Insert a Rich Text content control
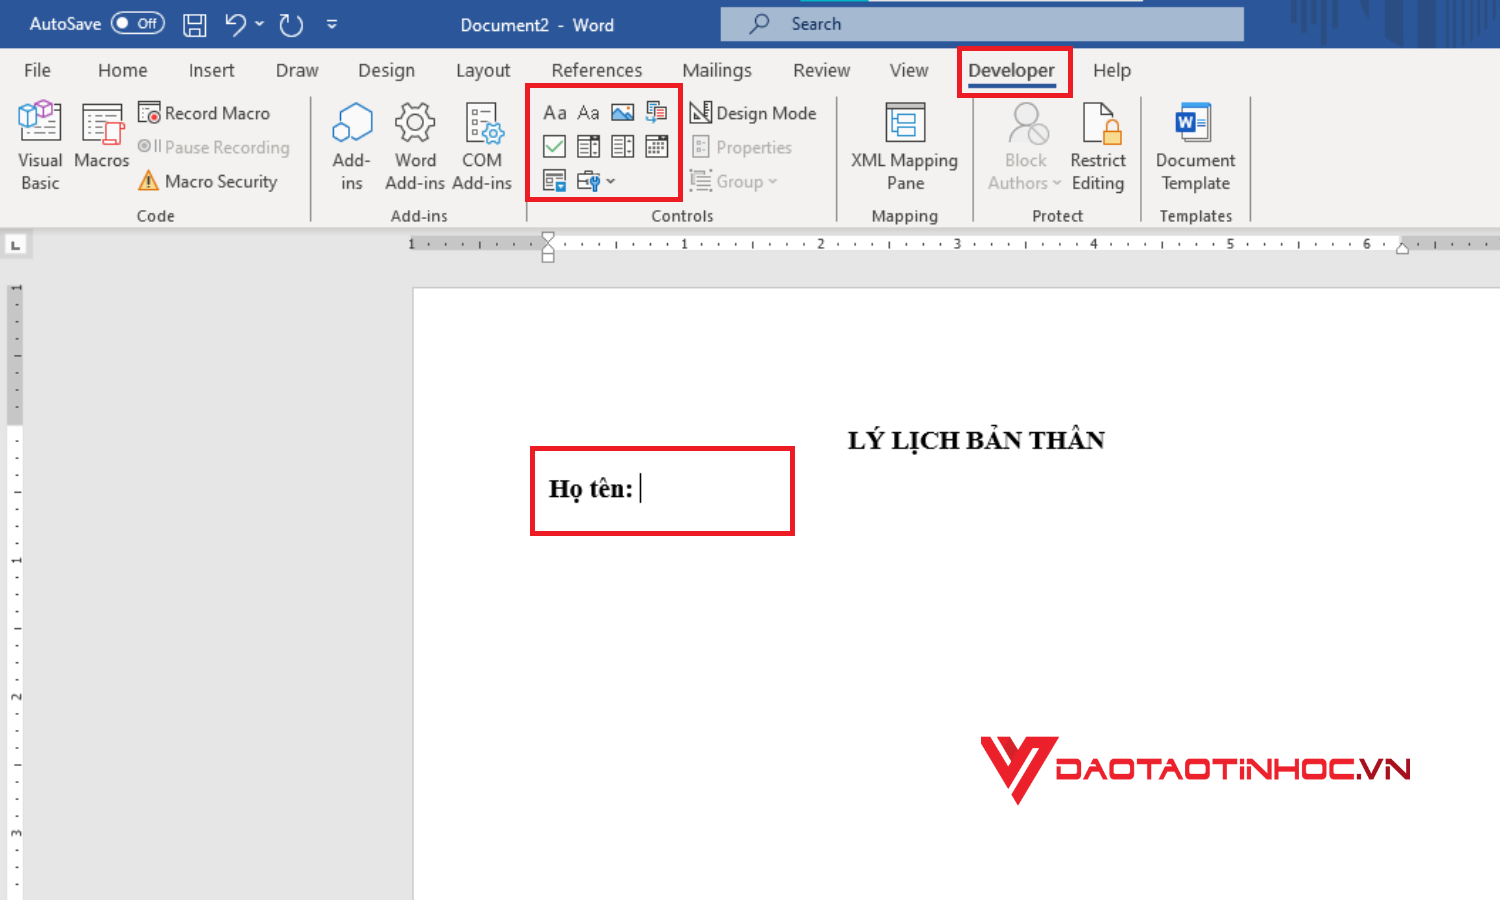1500x900 pixels. coord(556,112)
